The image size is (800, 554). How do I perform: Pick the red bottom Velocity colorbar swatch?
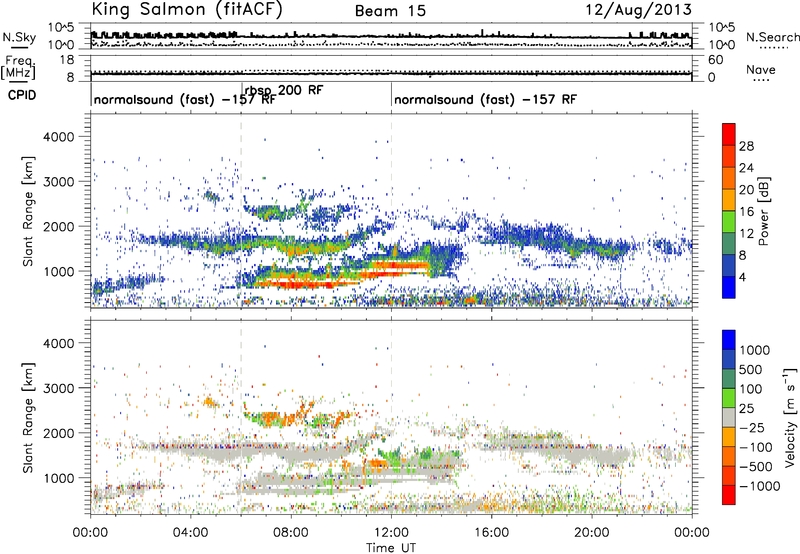point(729,495)
